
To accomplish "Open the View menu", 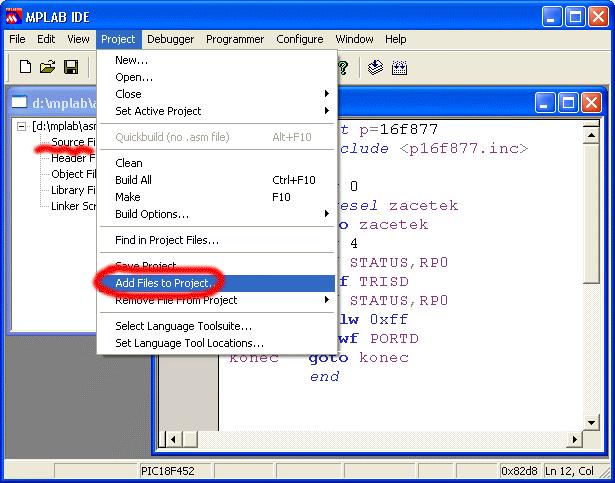I will click(78, 39).
